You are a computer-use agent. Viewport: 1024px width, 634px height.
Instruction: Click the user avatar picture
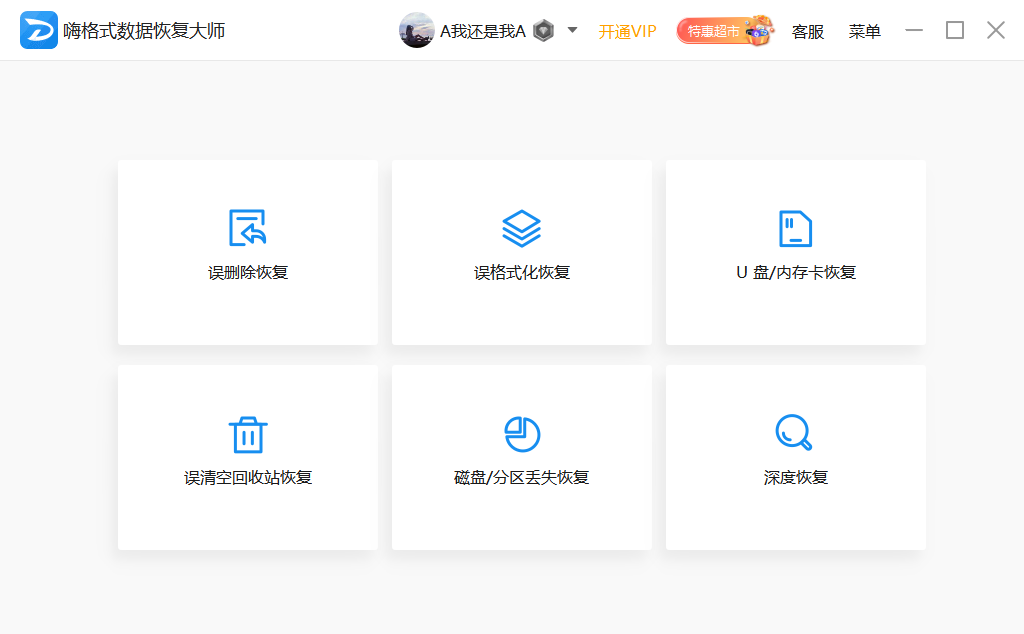pos(417,30)
